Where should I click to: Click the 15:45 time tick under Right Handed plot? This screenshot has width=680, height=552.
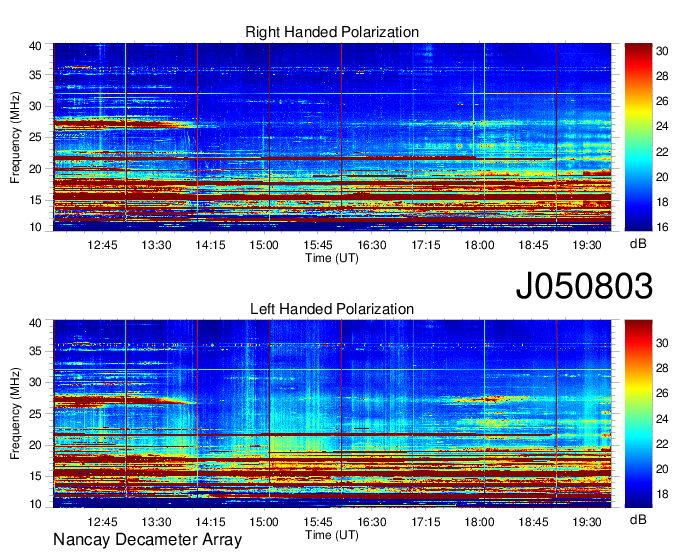click(318, 245)
